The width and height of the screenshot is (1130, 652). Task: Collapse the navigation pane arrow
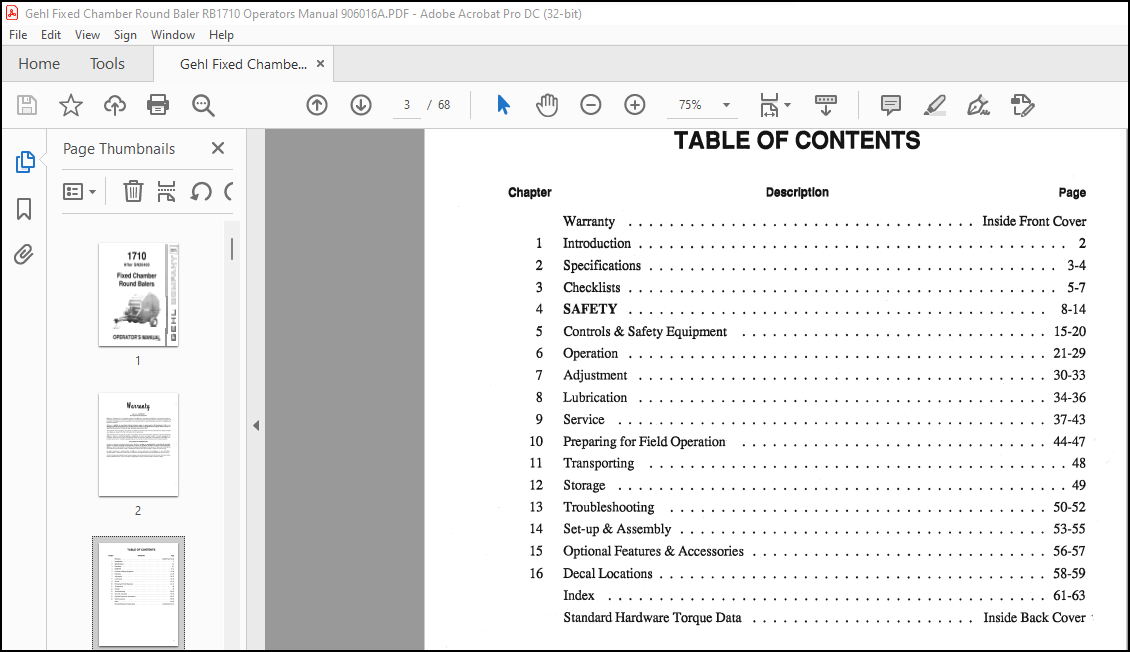(x=256, y=426)
